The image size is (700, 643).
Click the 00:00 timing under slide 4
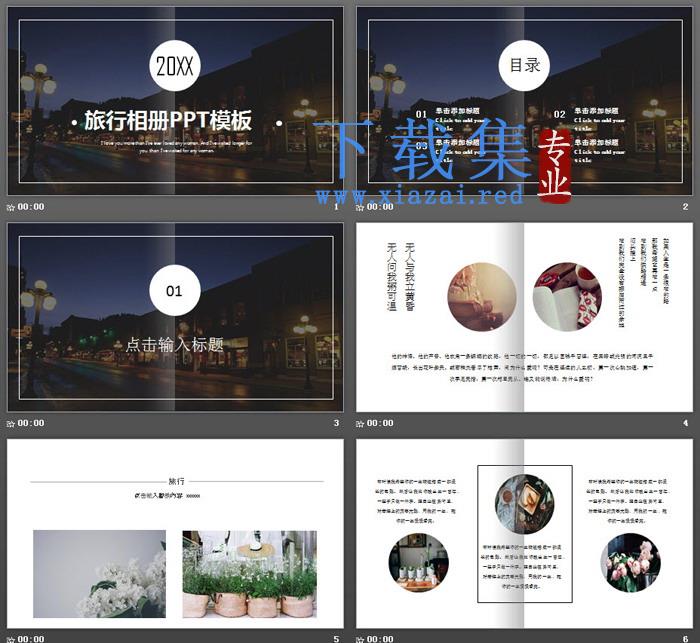pos(380,423)
